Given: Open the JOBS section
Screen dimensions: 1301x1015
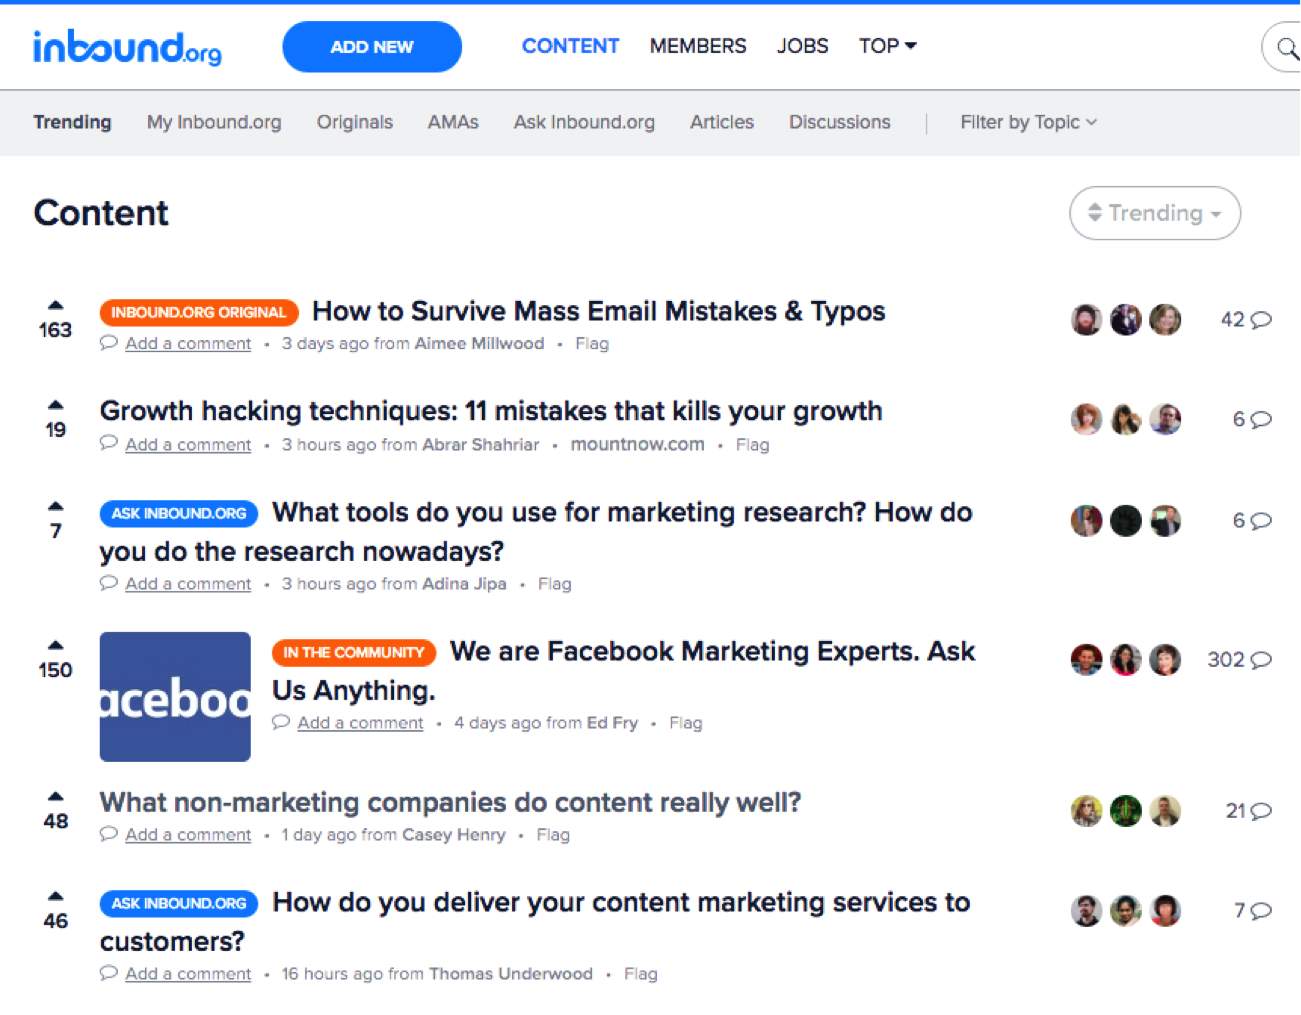Looking at the screenshot, I should [803, 46].
